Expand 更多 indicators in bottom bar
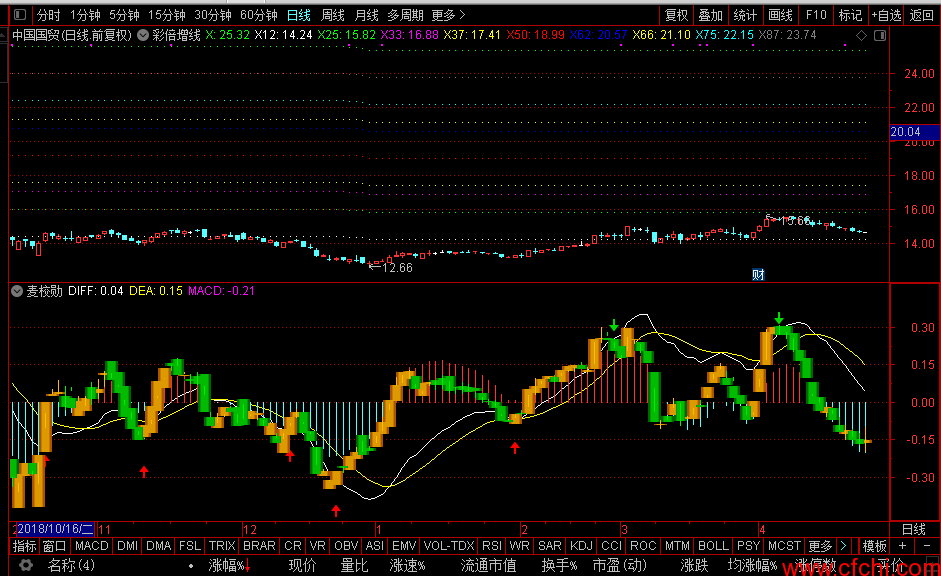 [820, 546]
